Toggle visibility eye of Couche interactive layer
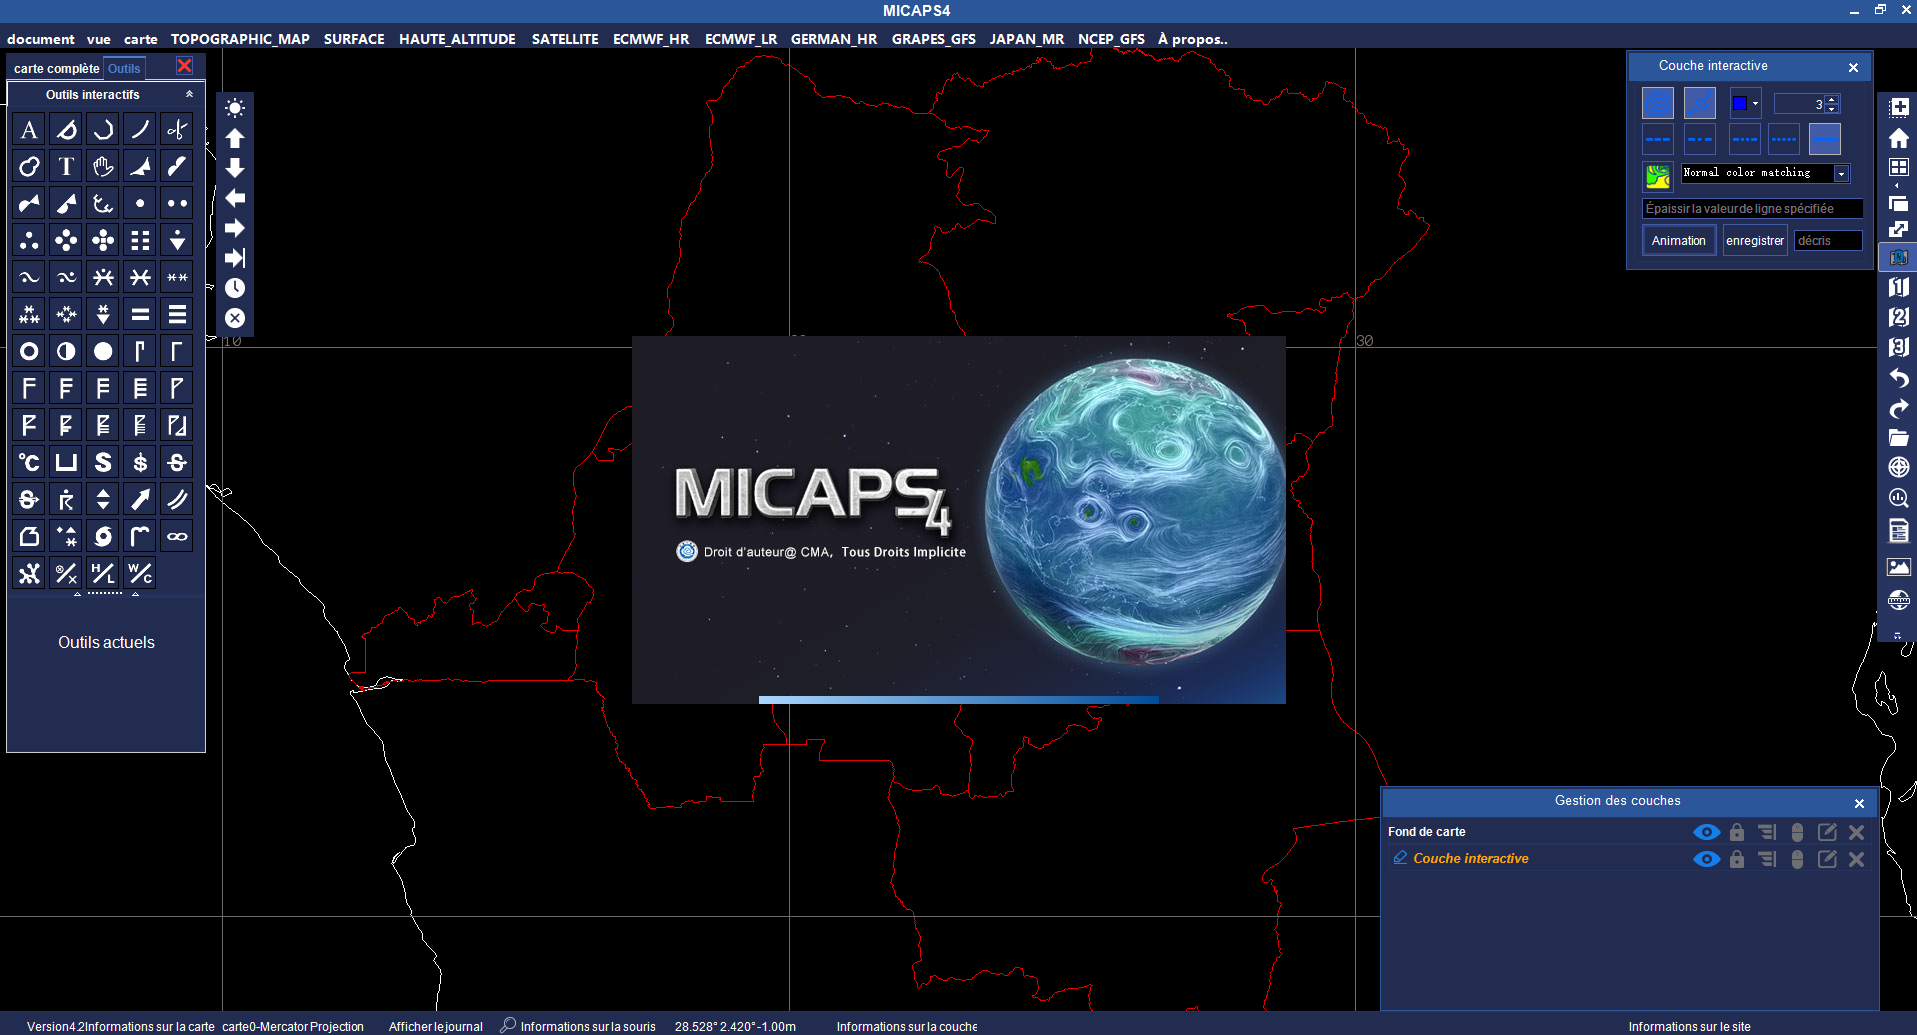1917x1035 pixels. click(1706, 859)
